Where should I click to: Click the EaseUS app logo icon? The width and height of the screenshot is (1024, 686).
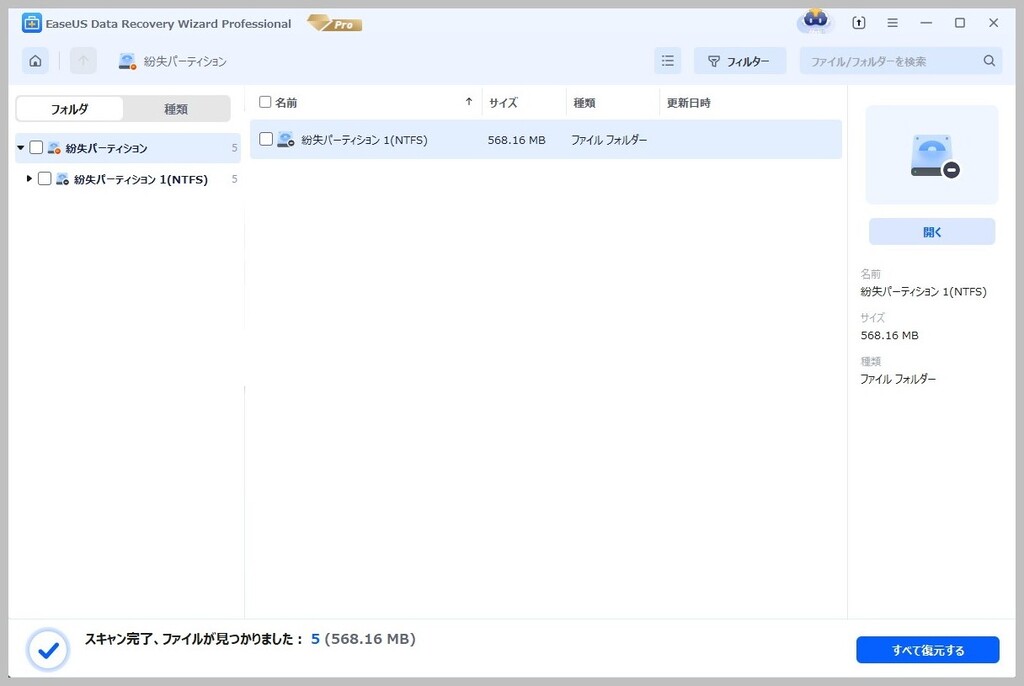coord(31,24)
